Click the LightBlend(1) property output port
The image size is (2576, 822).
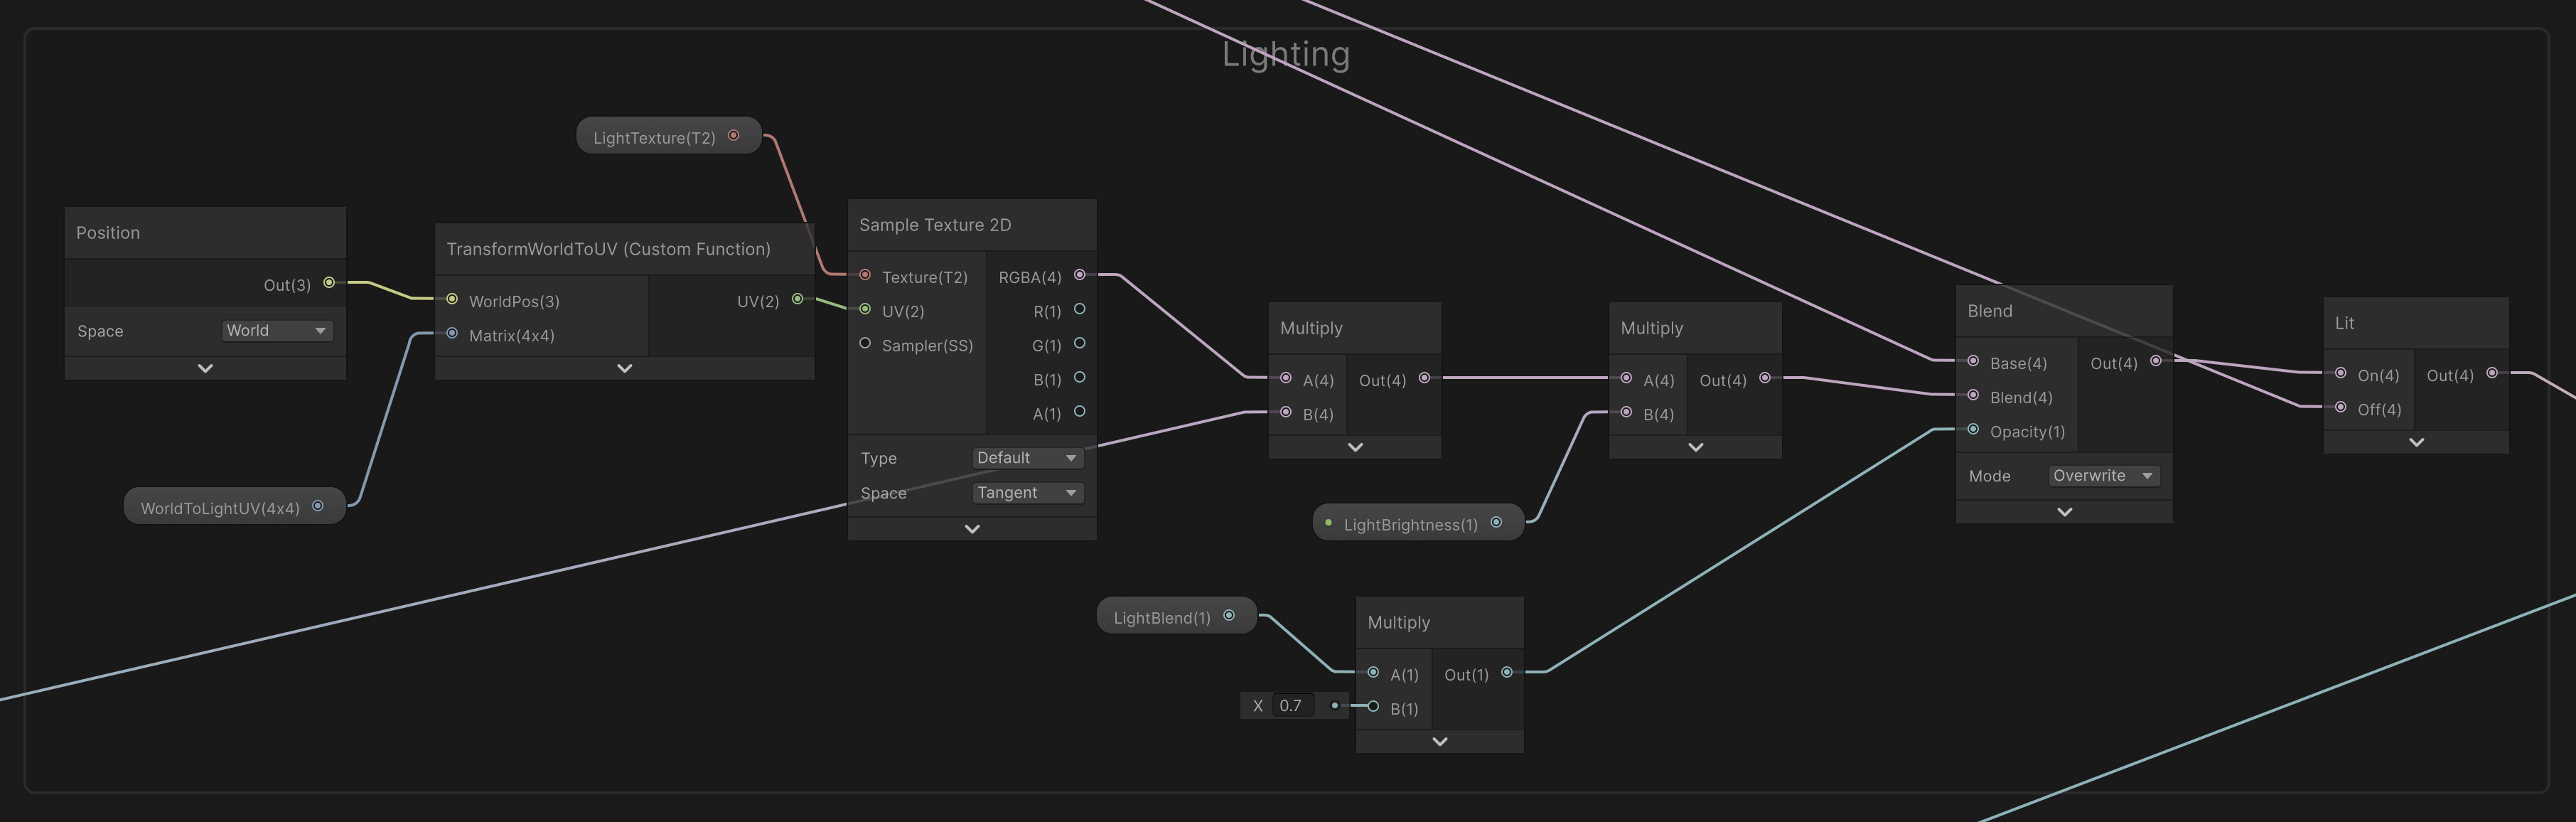pyautogui.click(x=1229, y=616)
